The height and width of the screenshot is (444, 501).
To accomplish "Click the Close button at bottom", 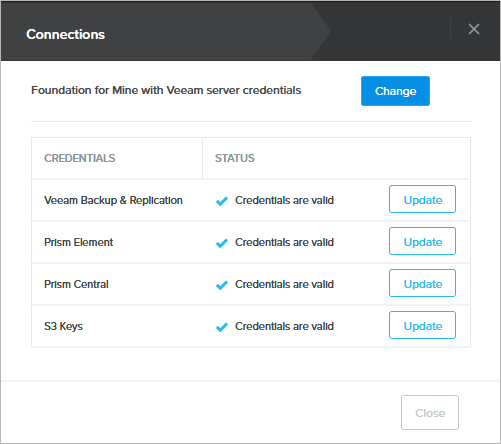I will (x=430, y=412).
